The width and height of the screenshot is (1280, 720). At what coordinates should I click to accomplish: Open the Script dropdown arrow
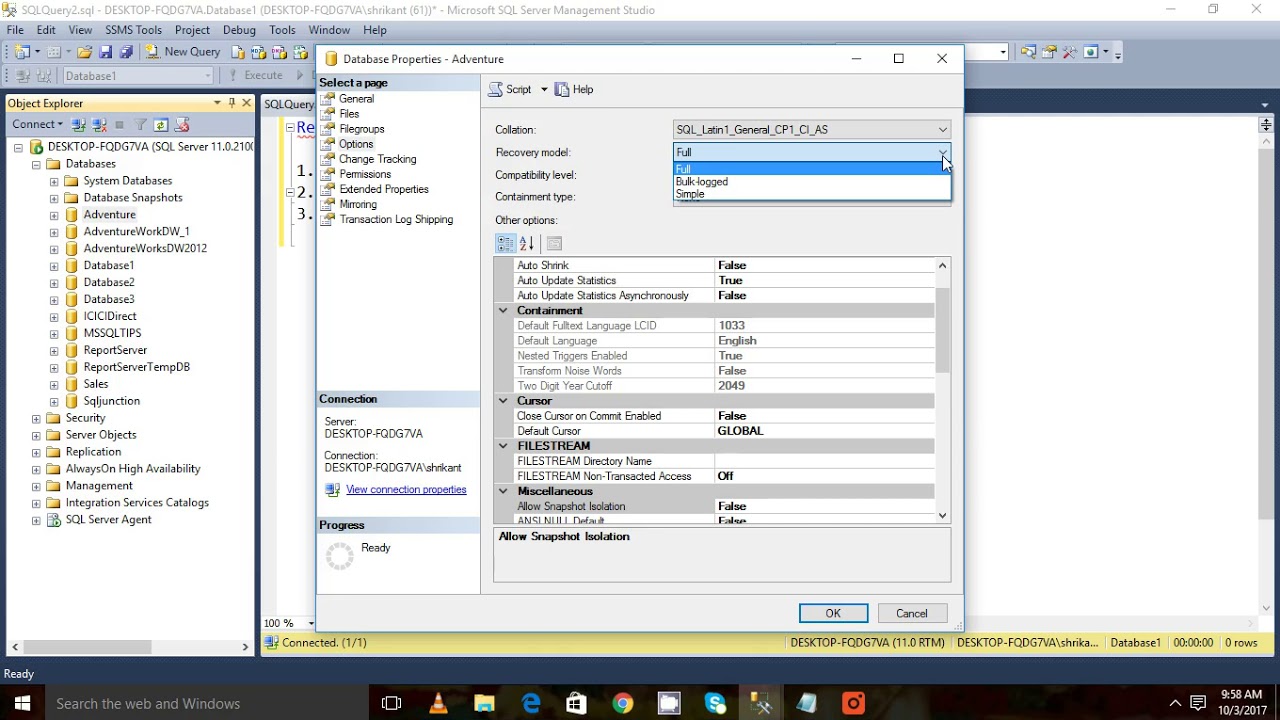(544, 89)
